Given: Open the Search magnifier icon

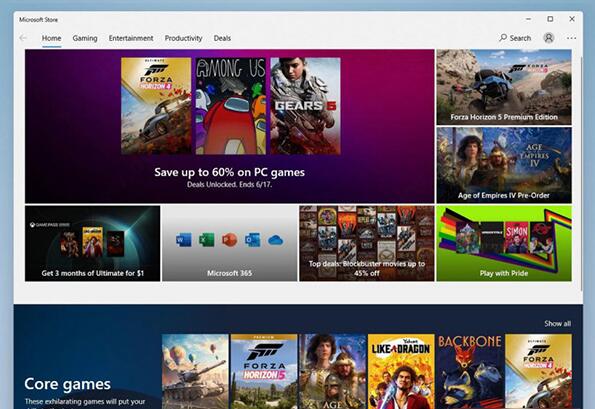Looking at the screenshot, I should 503,38.
